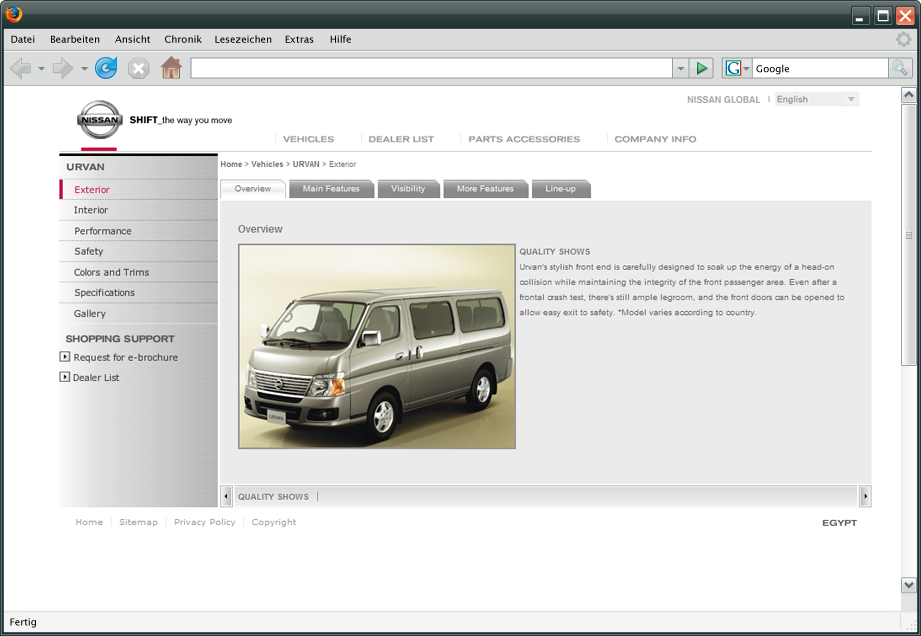Click the QUALITY SHOWS item in feature strip
The image size is (921, 636).
[273, 497]
